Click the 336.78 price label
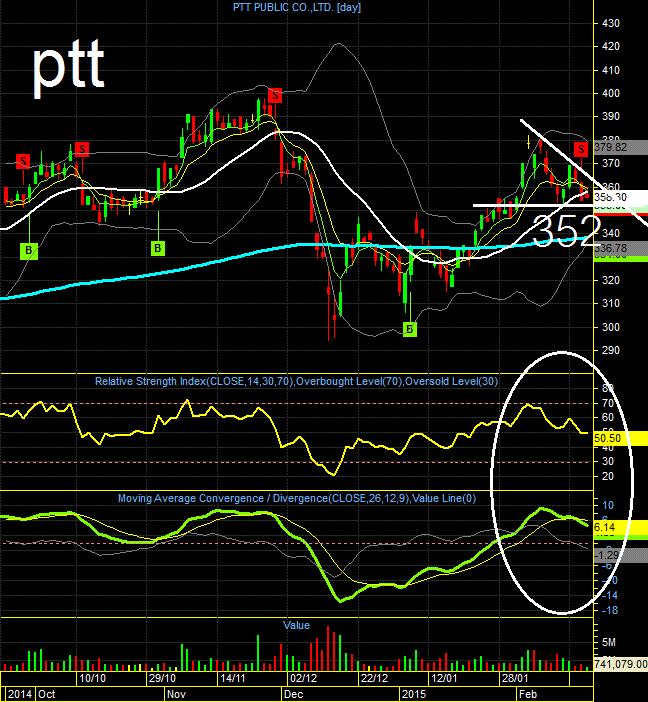 tap(621, 248)
